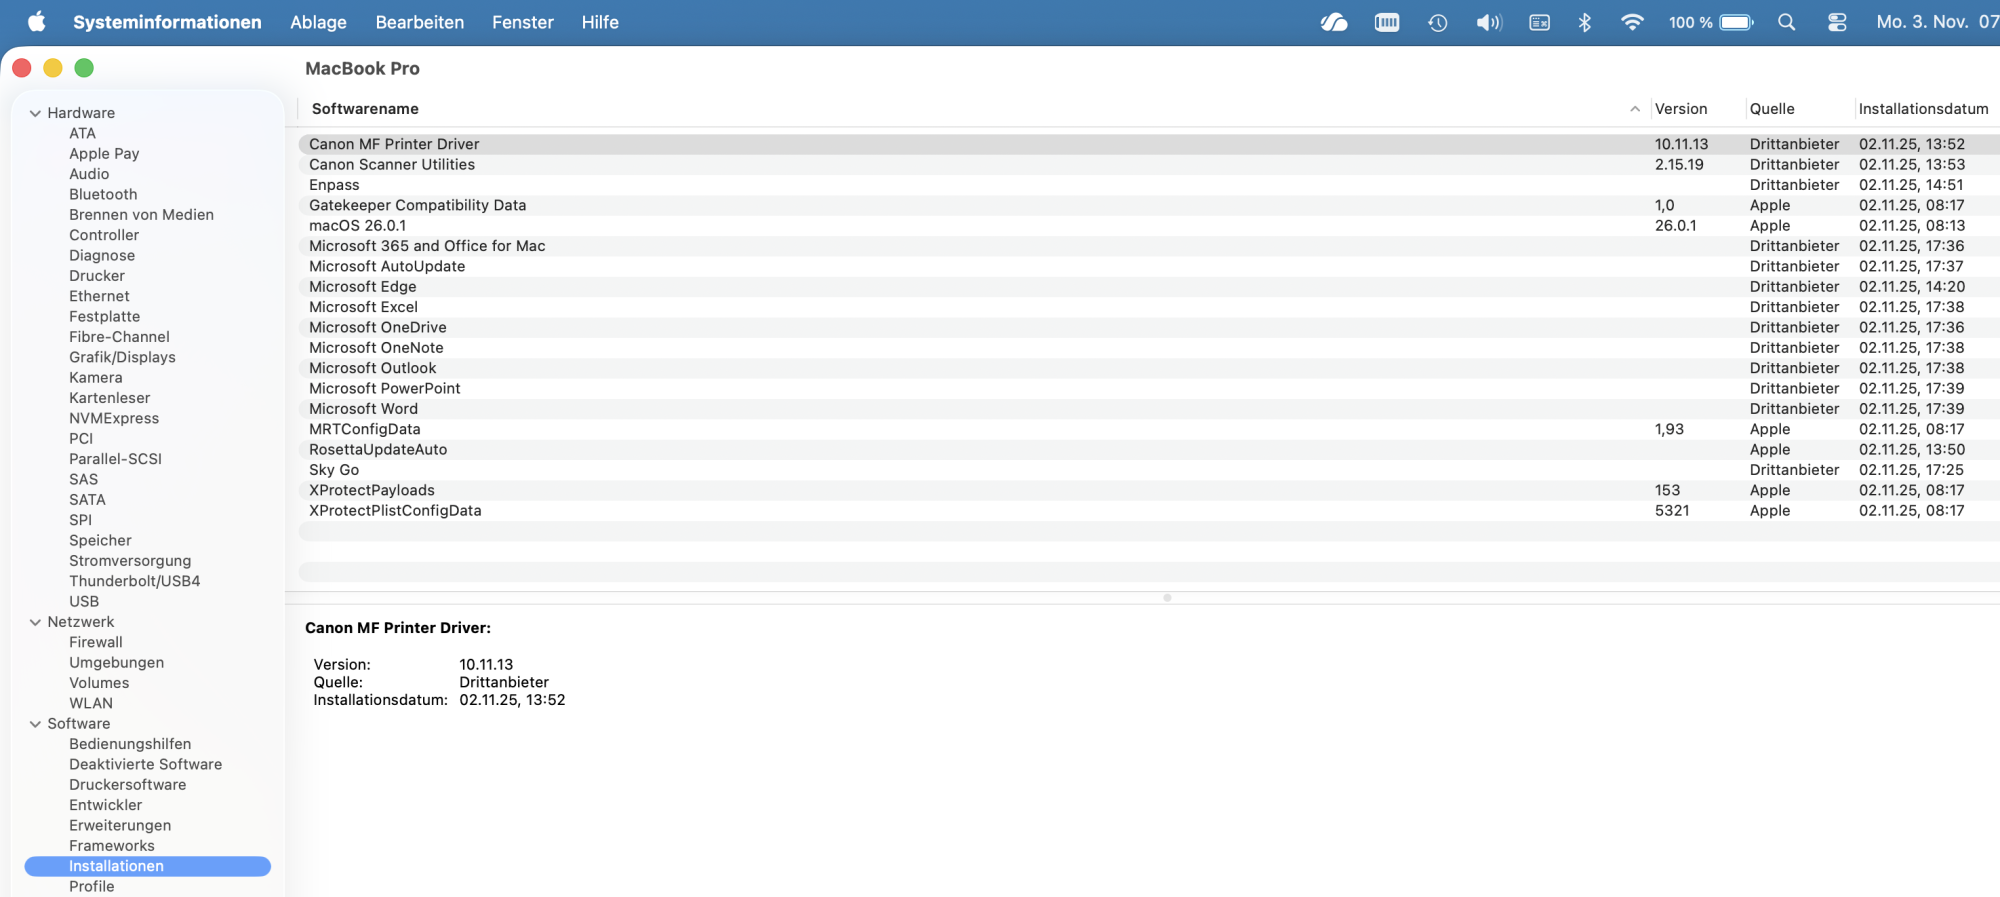Select the XProtectPlistConfigData row
This screenshot has width=2000, height=897.
click(x=1148, y=510)
